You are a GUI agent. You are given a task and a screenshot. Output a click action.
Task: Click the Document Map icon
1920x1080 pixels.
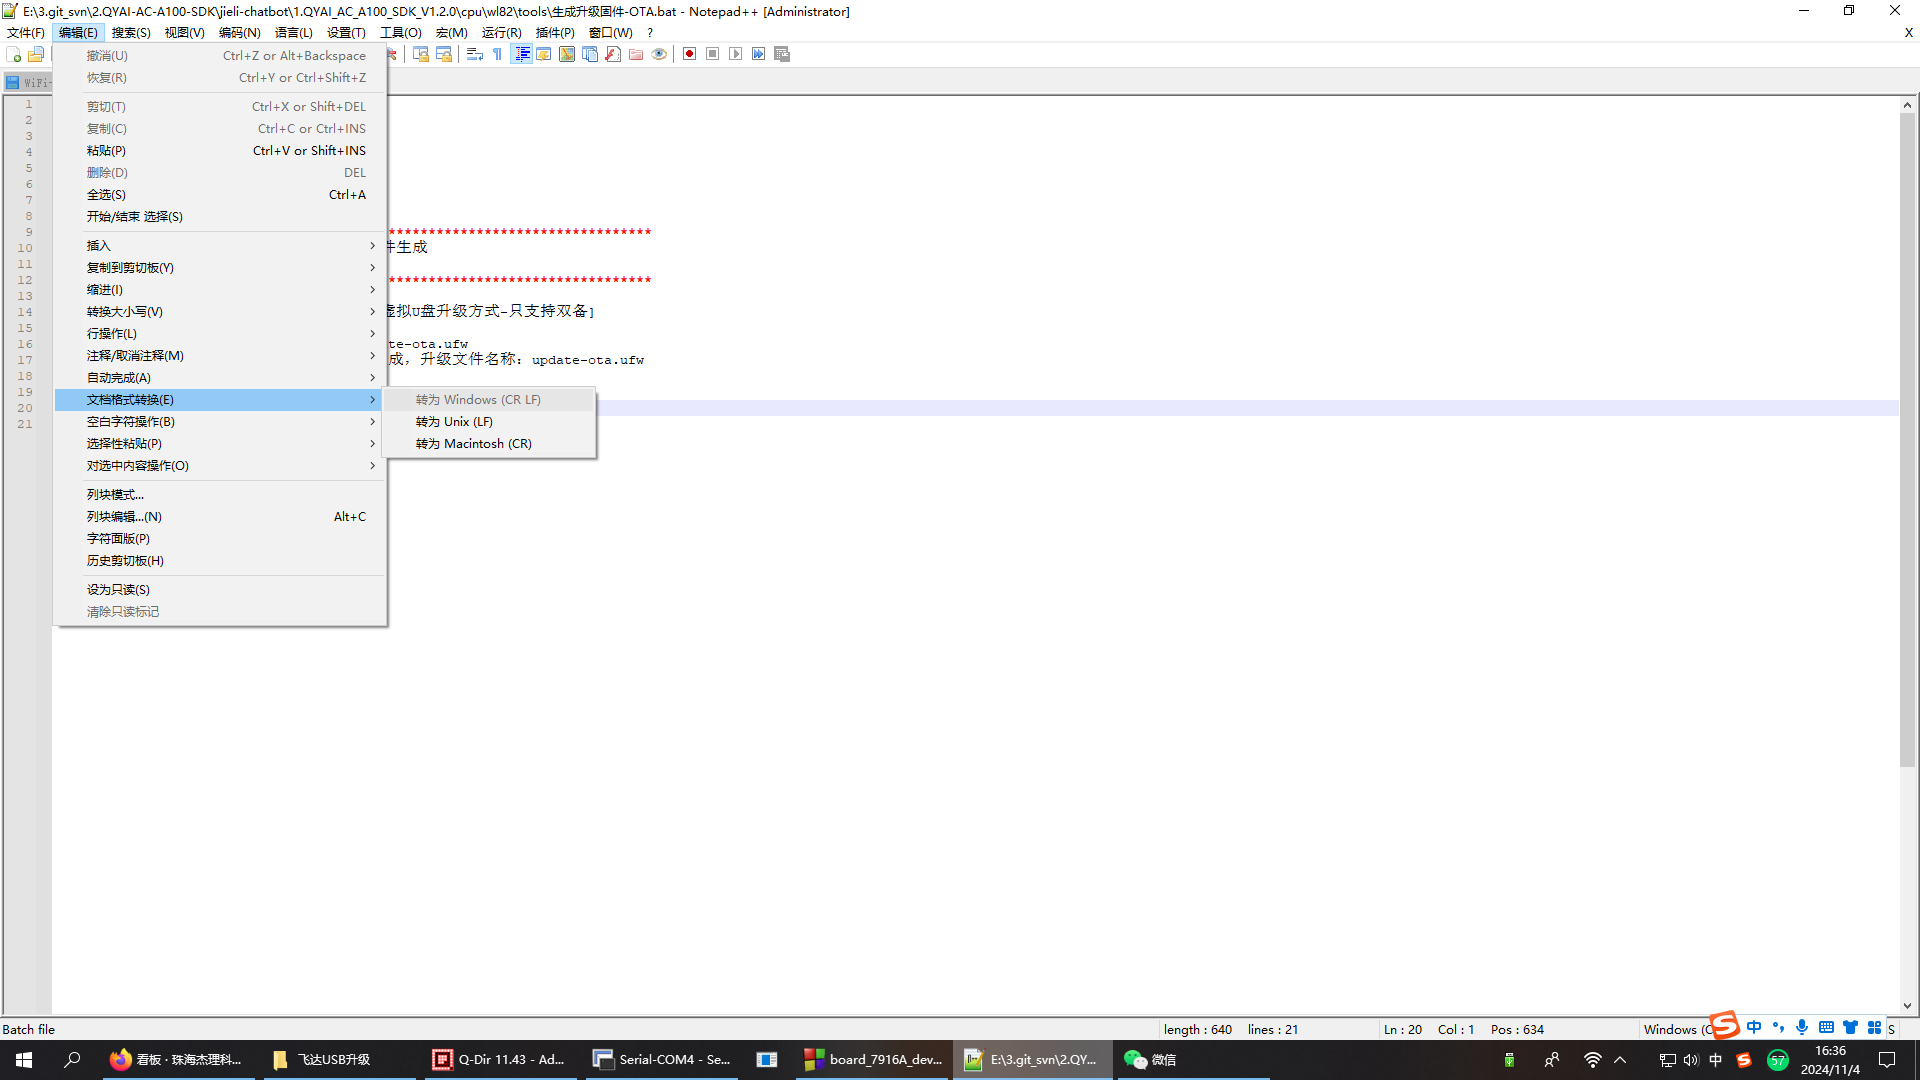point(567,54)
